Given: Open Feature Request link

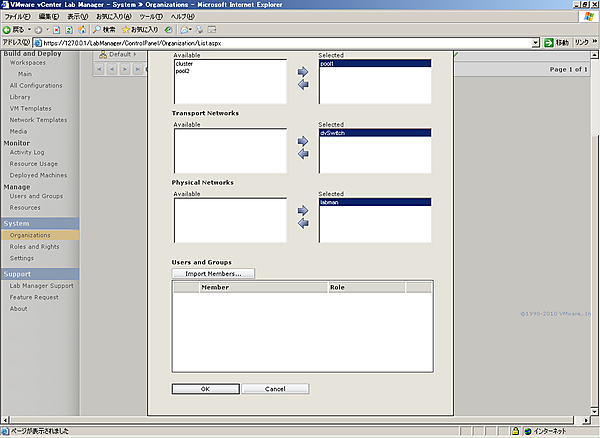Looking at the screenshot, I should 34,297.
